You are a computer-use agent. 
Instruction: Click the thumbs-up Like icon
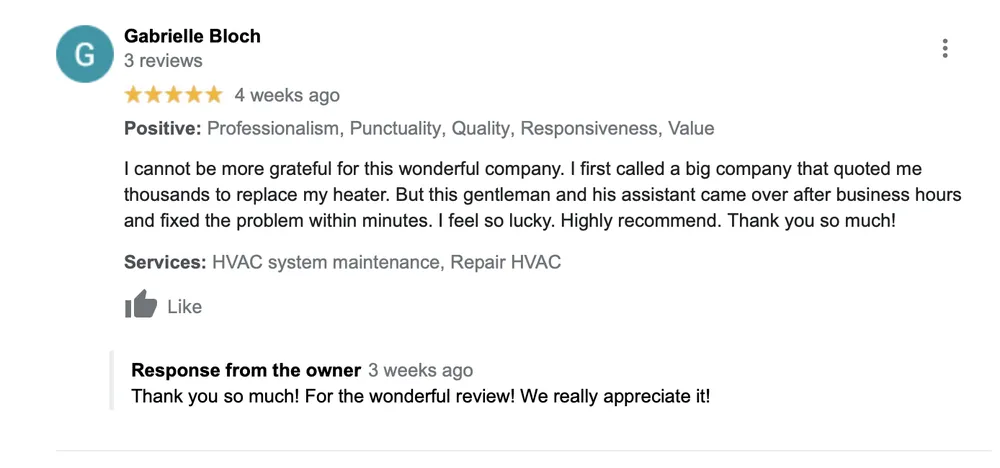(x=141, y=305)
